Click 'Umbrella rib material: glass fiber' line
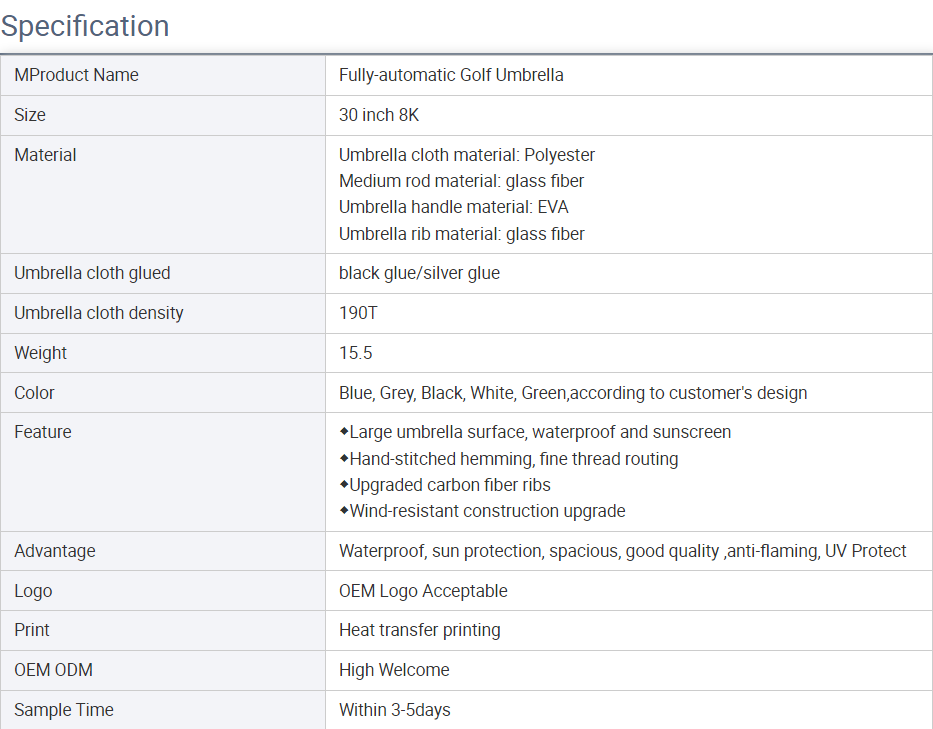 coord(462,234)
